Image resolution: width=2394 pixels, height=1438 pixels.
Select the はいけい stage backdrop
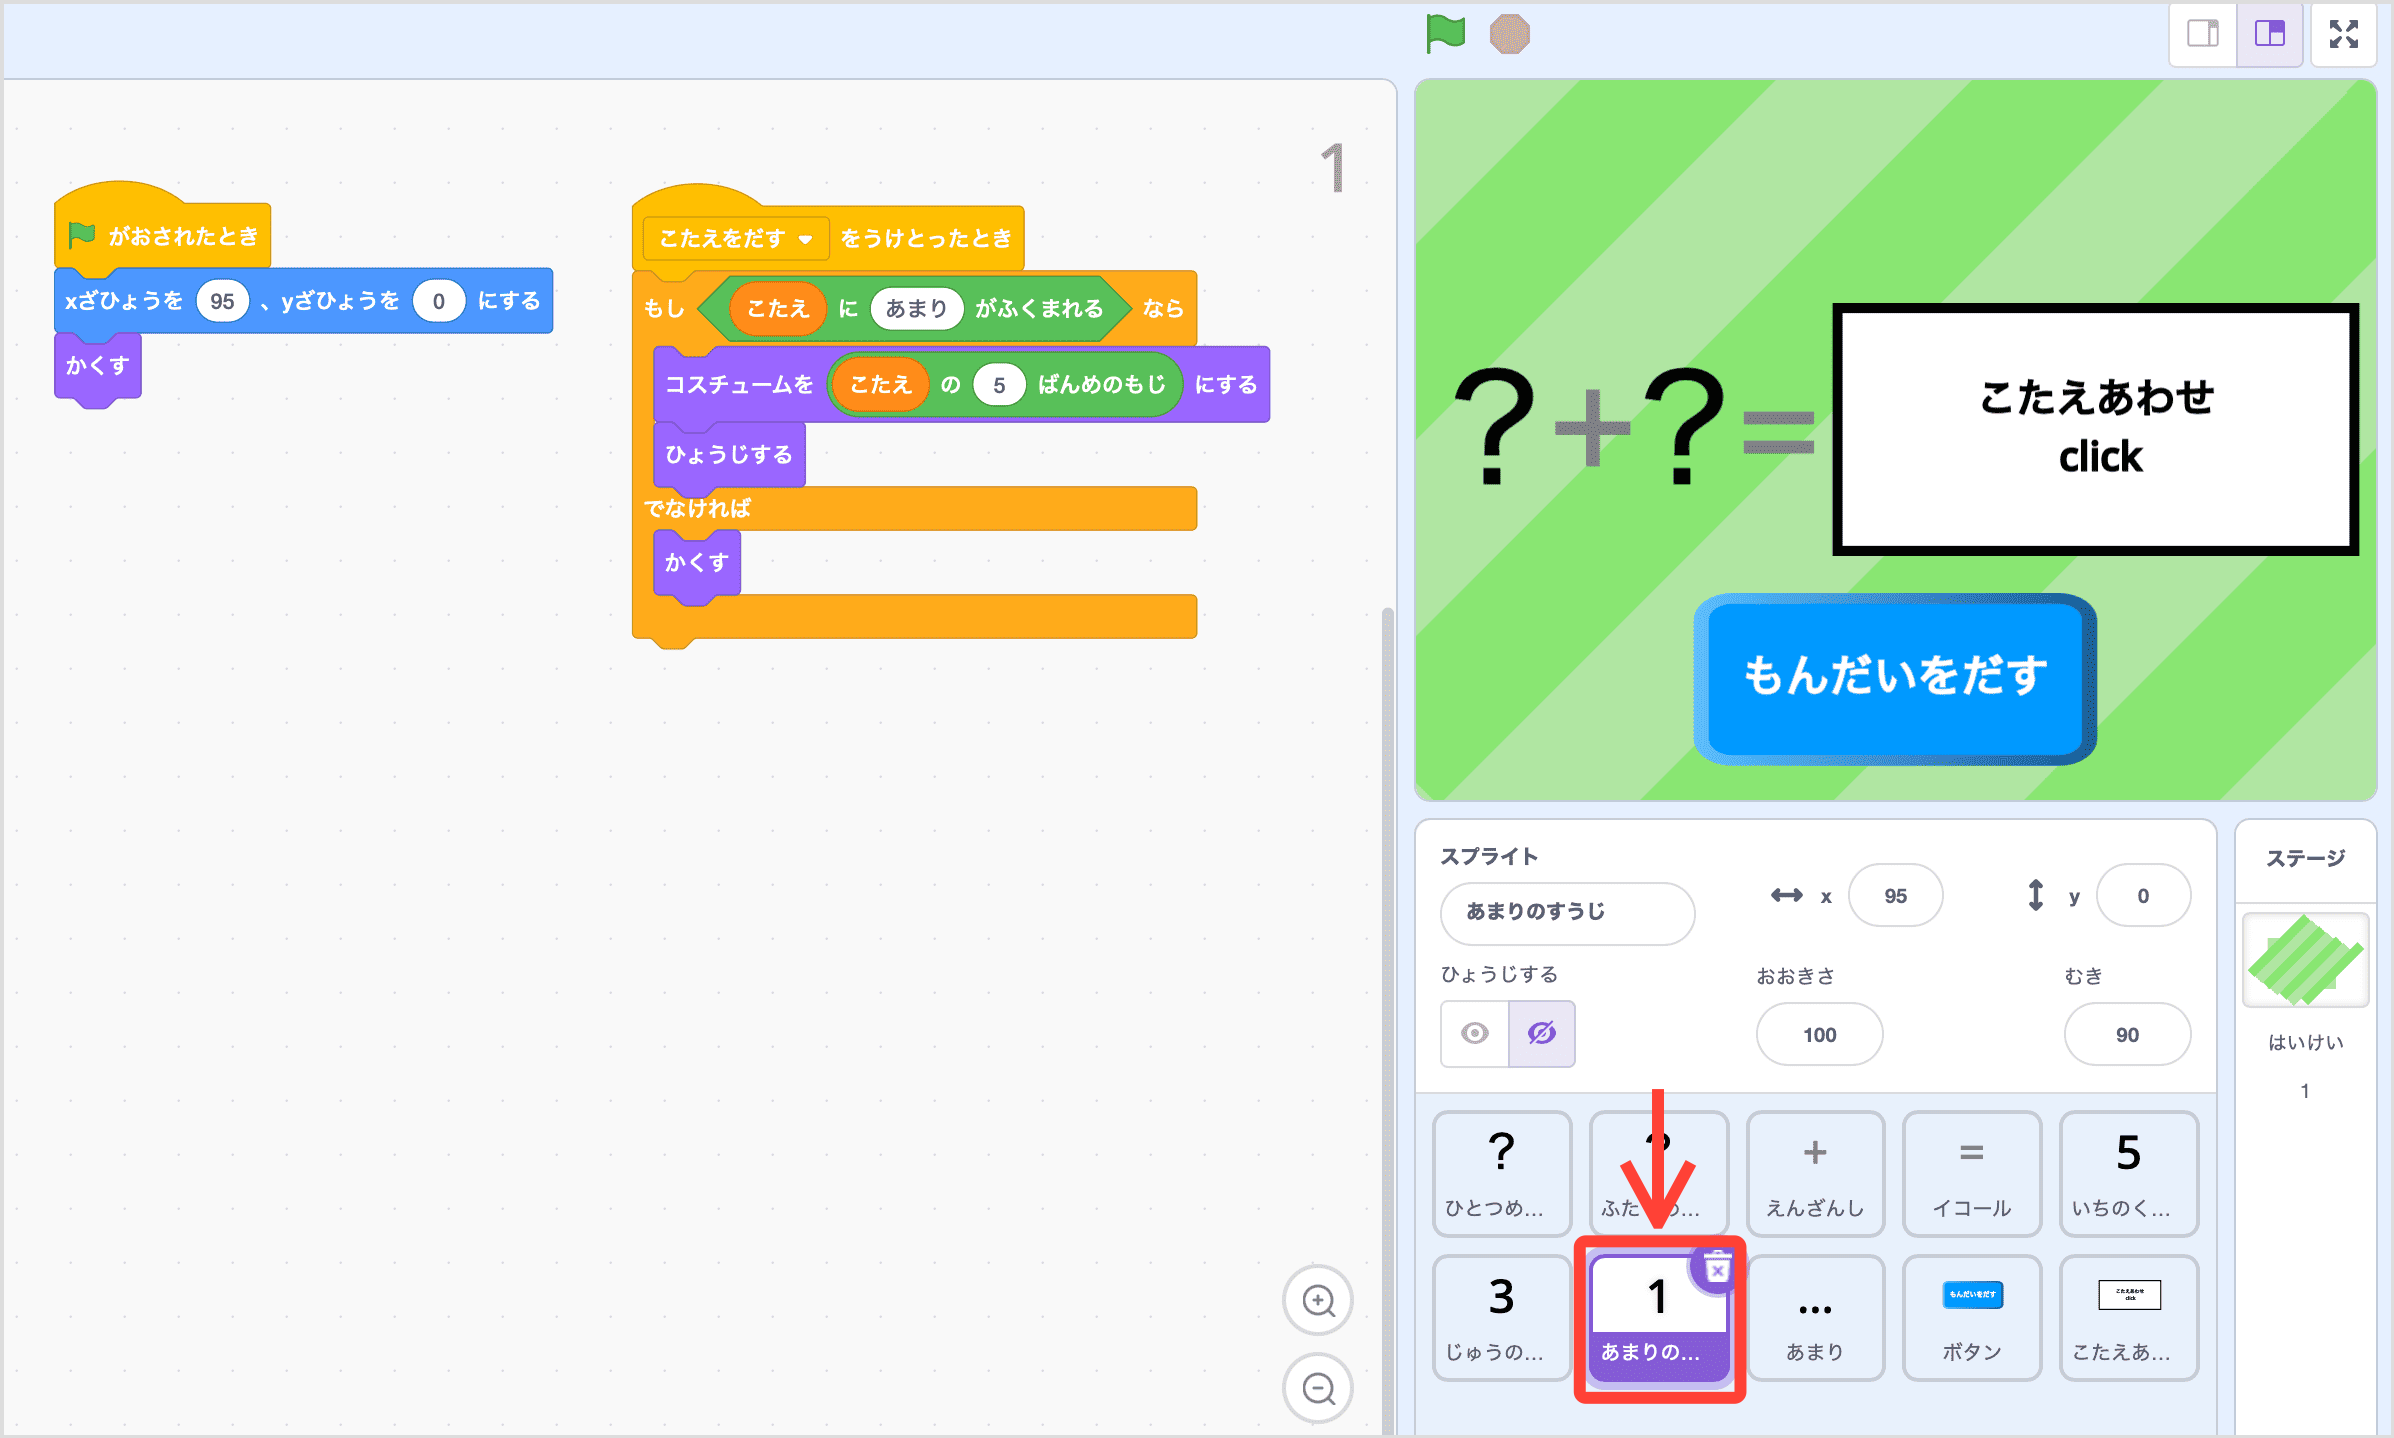click(x=2304, y=960)
